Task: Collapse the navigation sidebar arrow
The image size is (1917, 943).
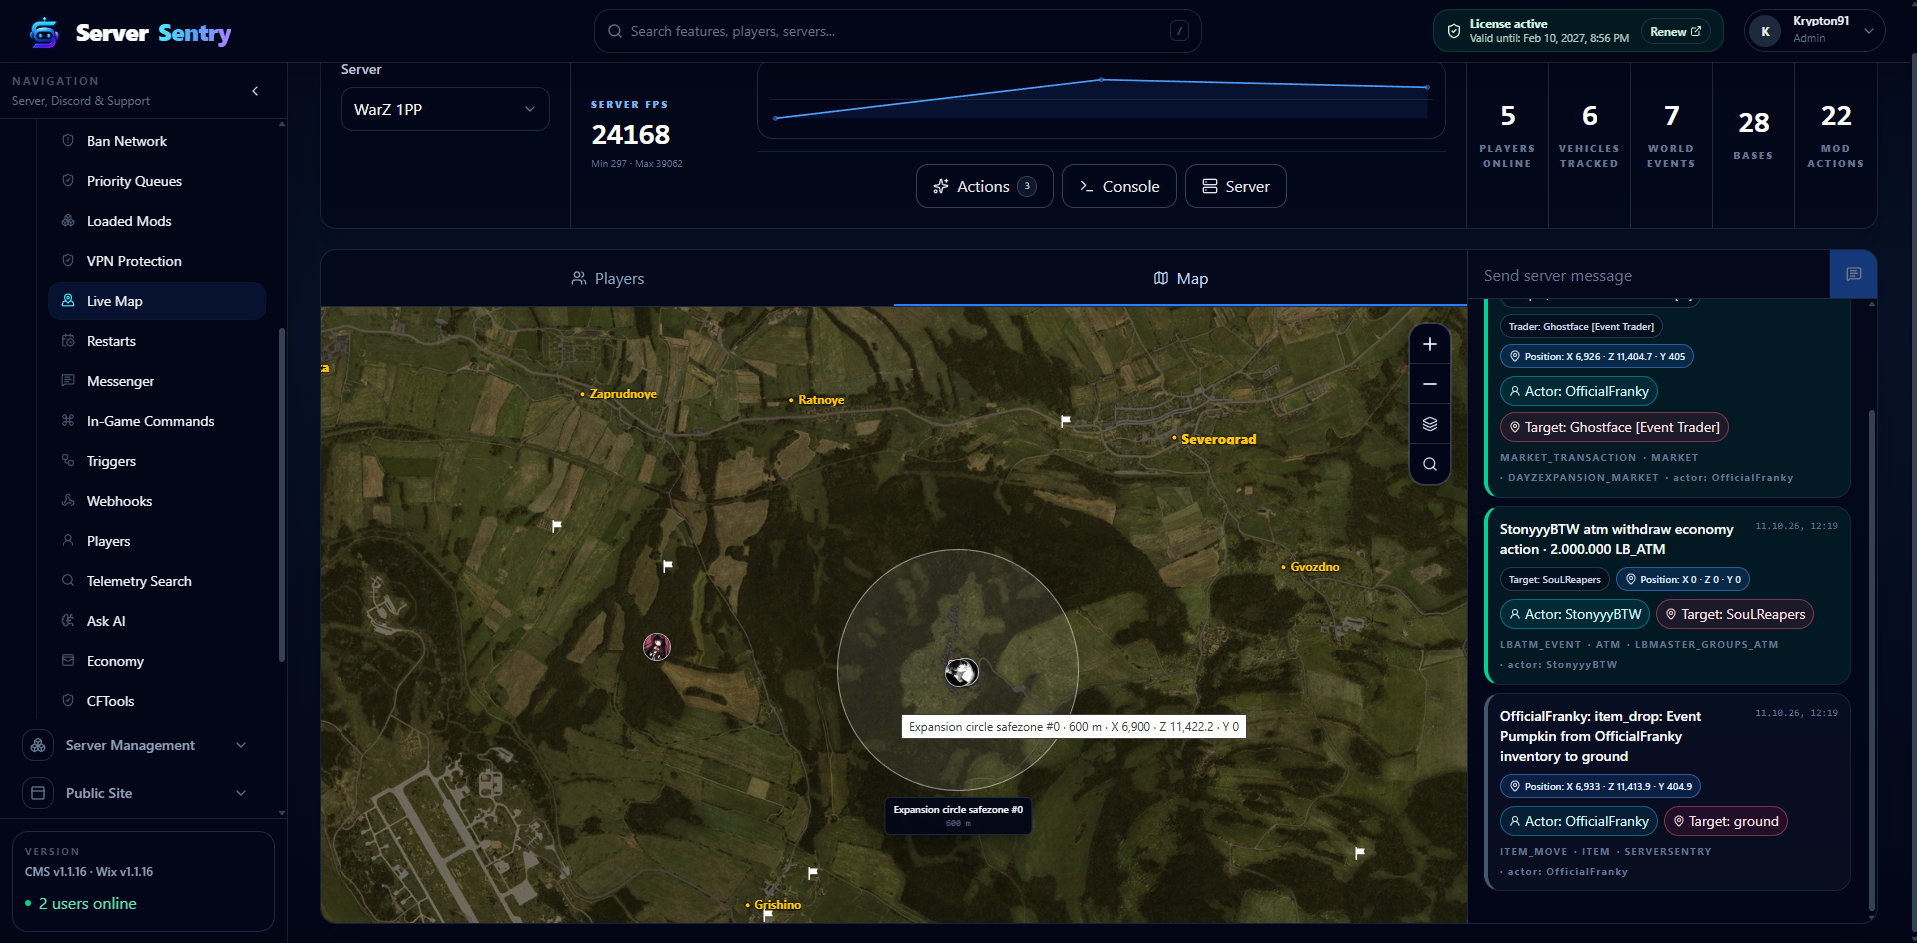Action: pyautogui.click(x=255, y=91)
